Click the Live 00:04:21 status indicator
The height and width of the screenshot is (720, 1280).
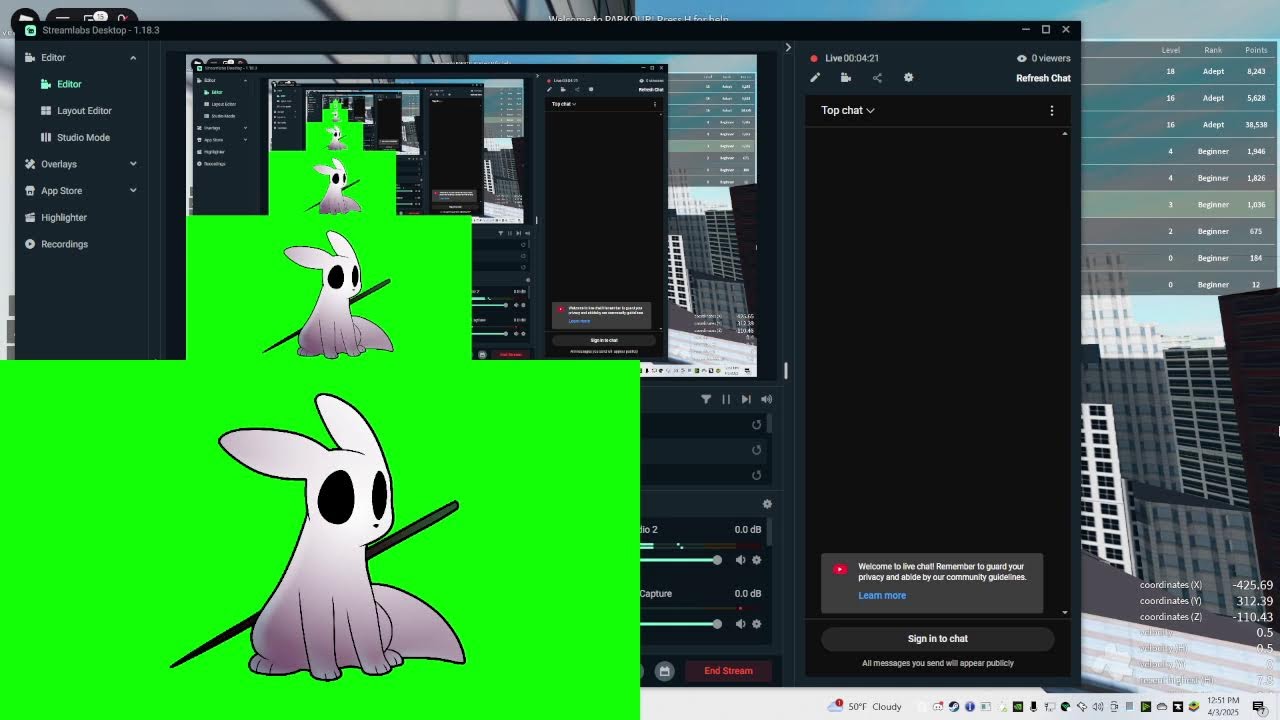[845, 58]
